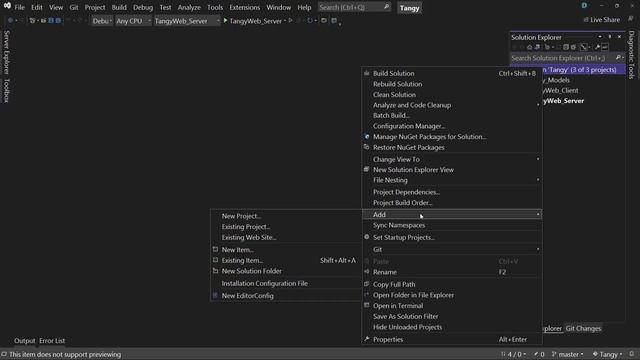
Task: Click the Set Startup Projects gear icon
Action: click(367, 237)
